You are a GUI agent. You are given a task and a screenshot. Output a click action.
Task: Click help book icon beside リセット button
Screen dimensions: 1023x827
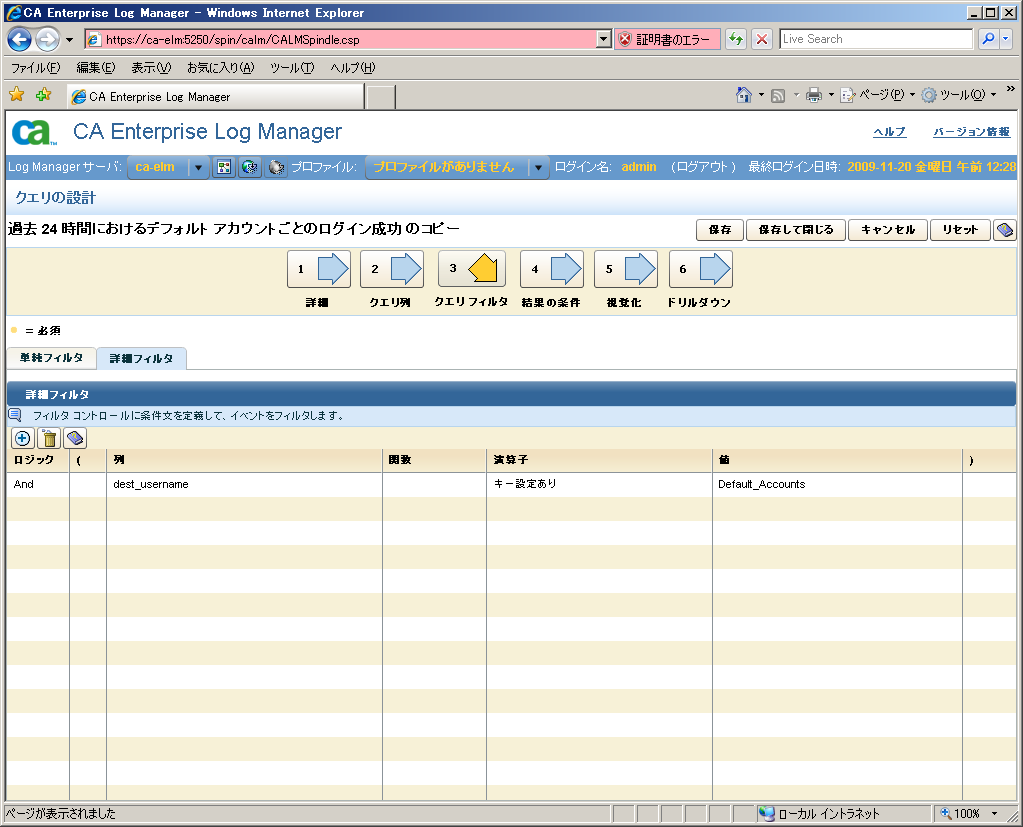point(1005,230)
